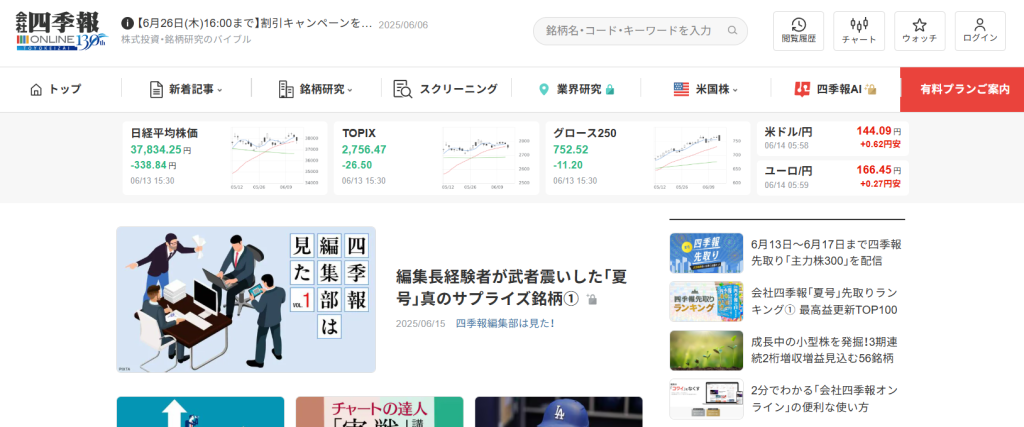1024x427 pixels.
Task: Click the lock icon beside 四季報AI
Action: (x=871, y=89)
